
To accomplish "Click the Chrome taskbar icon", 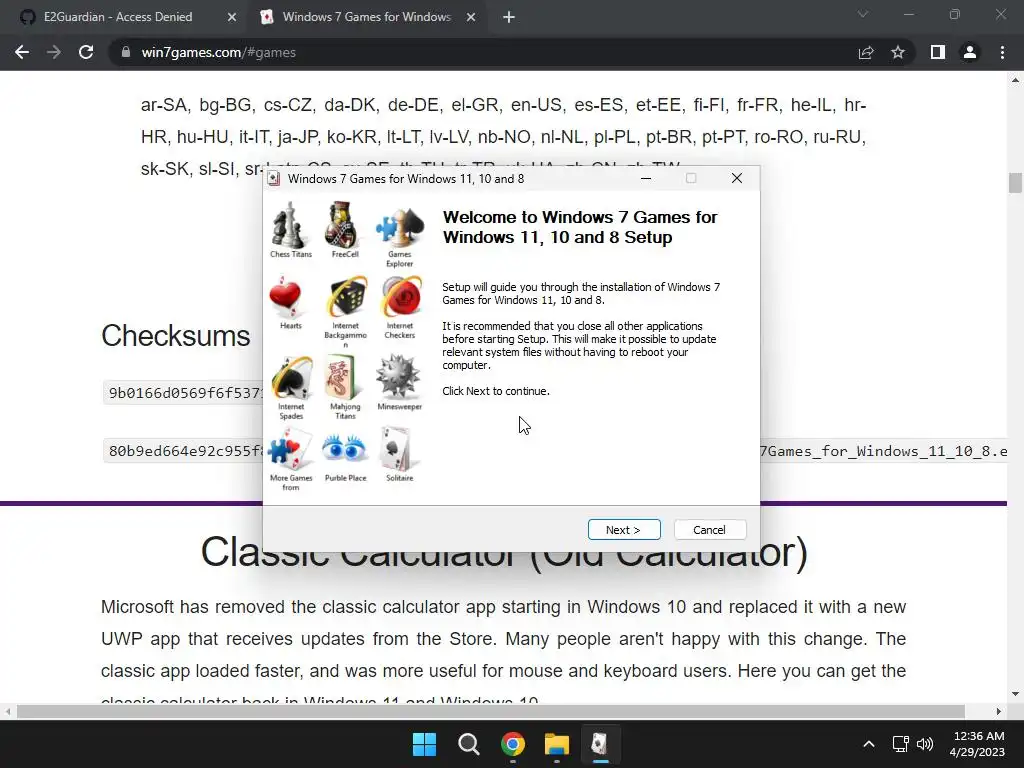I will [x=513, y=744].
